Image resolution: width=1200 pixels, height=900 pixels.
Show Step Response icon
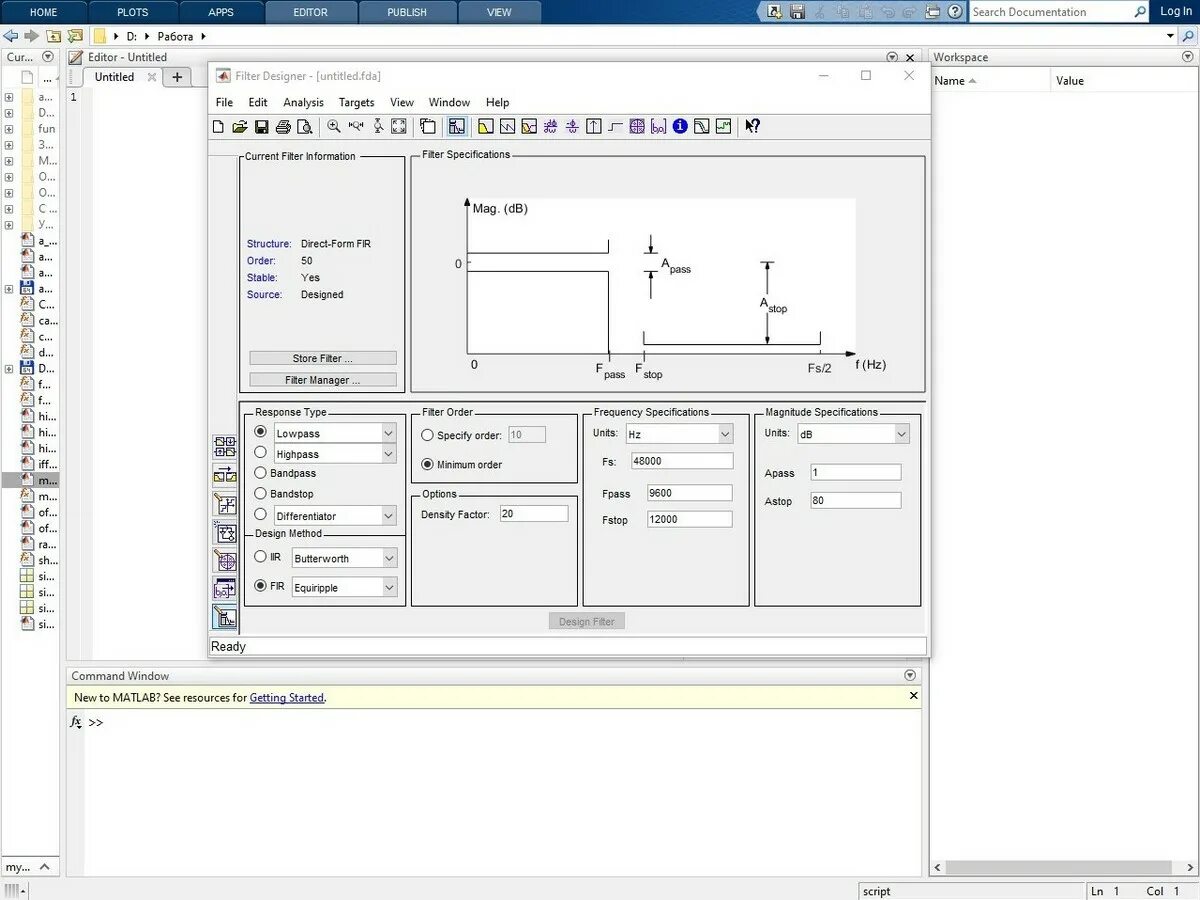[615, 126]
